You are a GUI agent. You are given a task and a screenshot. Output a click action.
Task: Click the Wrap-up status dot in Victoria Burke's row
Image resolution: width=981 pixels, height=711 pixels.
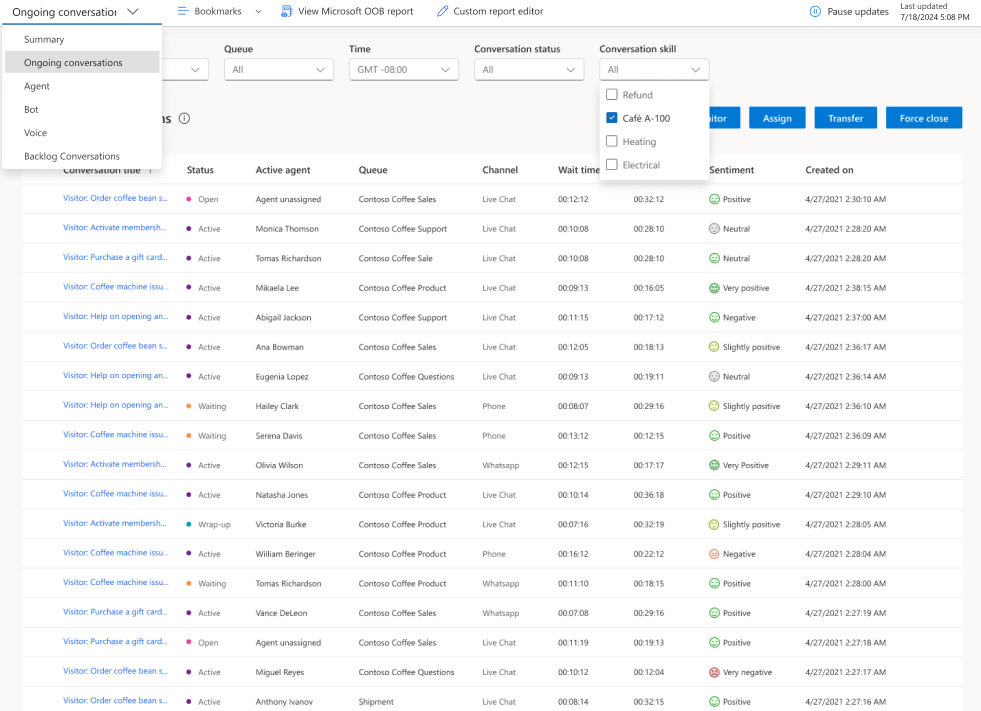pyautogui.click(x=188, y=524)
